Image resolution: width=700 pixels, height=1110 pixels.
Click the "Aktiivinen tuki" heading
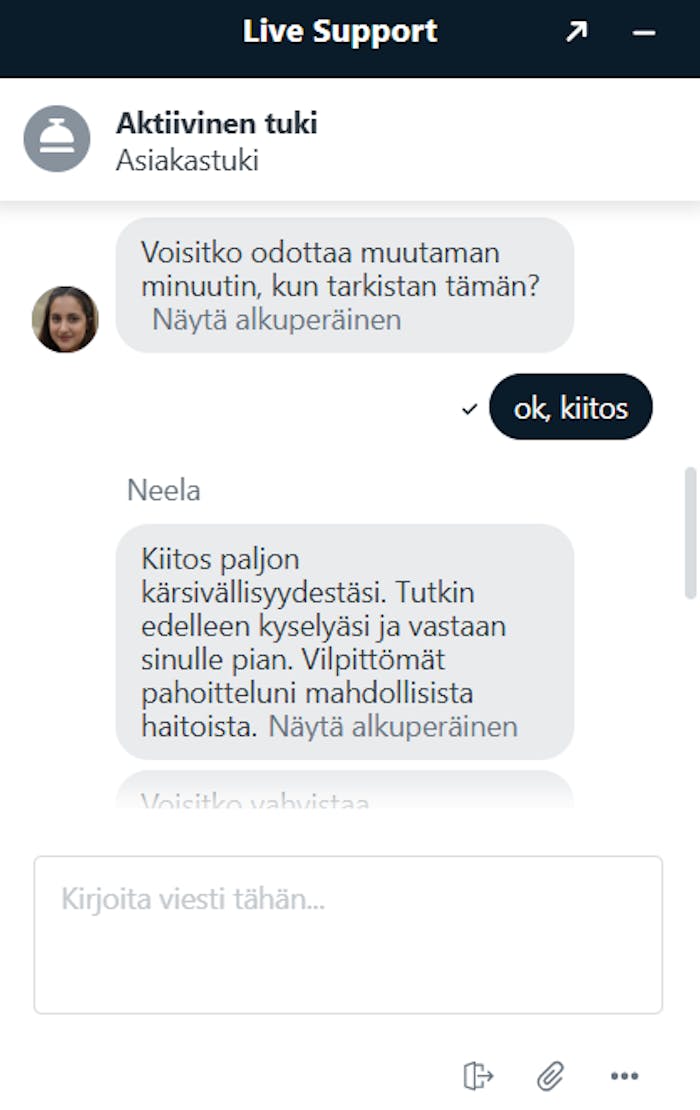click(x=217, y=124)
